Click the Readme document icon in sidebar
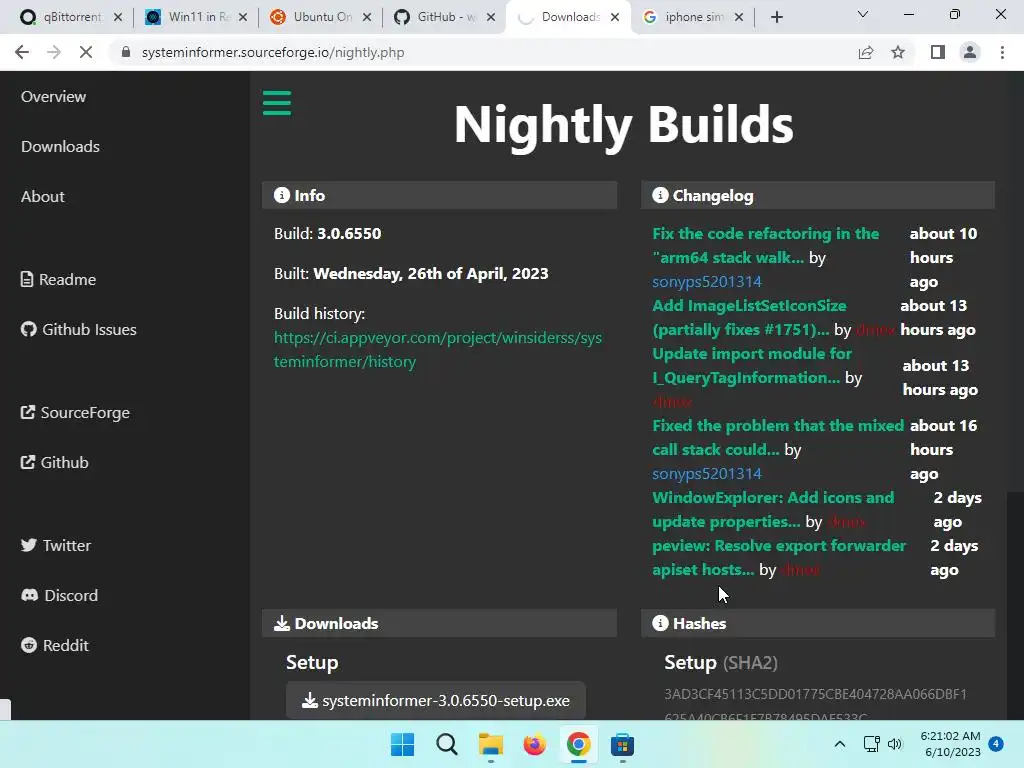Screen dimensions: 1024x768 [x=27, y=280]
